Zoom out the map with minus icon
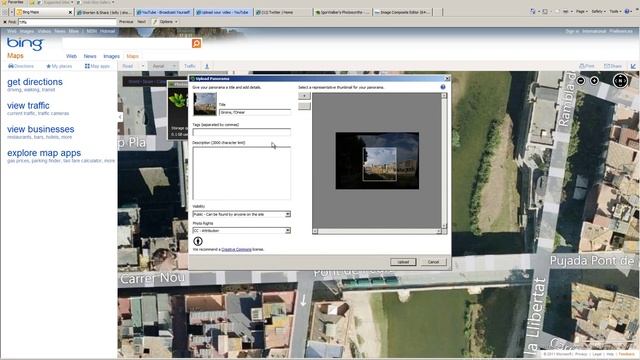 coord(580,81)
